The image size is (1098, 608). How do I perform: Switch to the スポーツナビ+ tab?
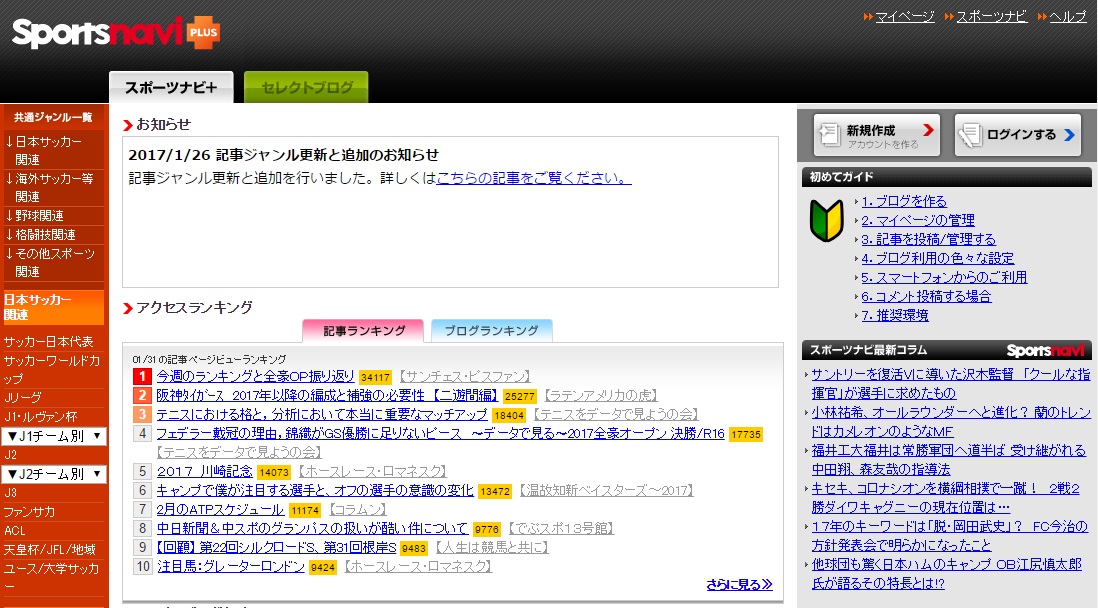(x=172, y=87)
